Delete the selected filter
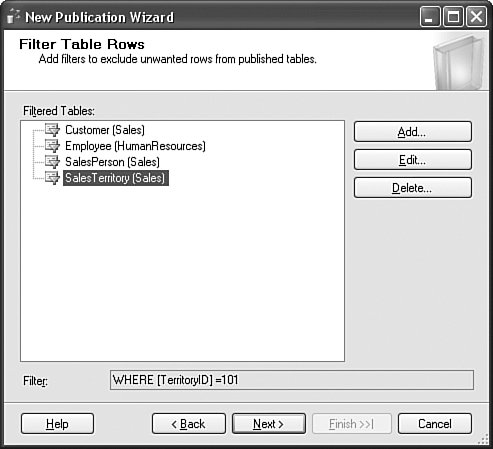The image size is (493, 449). pos(413,188)
